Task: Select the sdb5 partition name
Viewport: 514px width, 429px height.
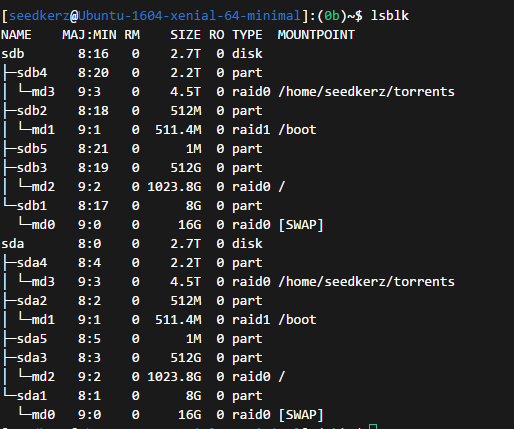Action: coord(32,149)
